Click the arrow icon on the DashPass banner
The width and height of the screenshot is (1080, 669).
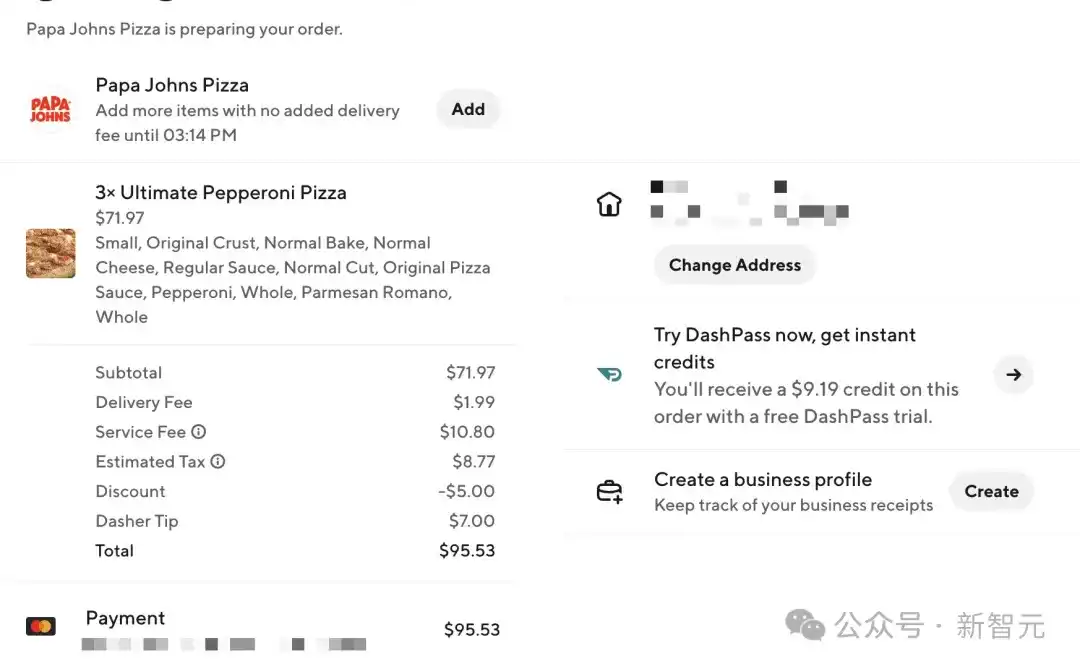(1013, 374)
